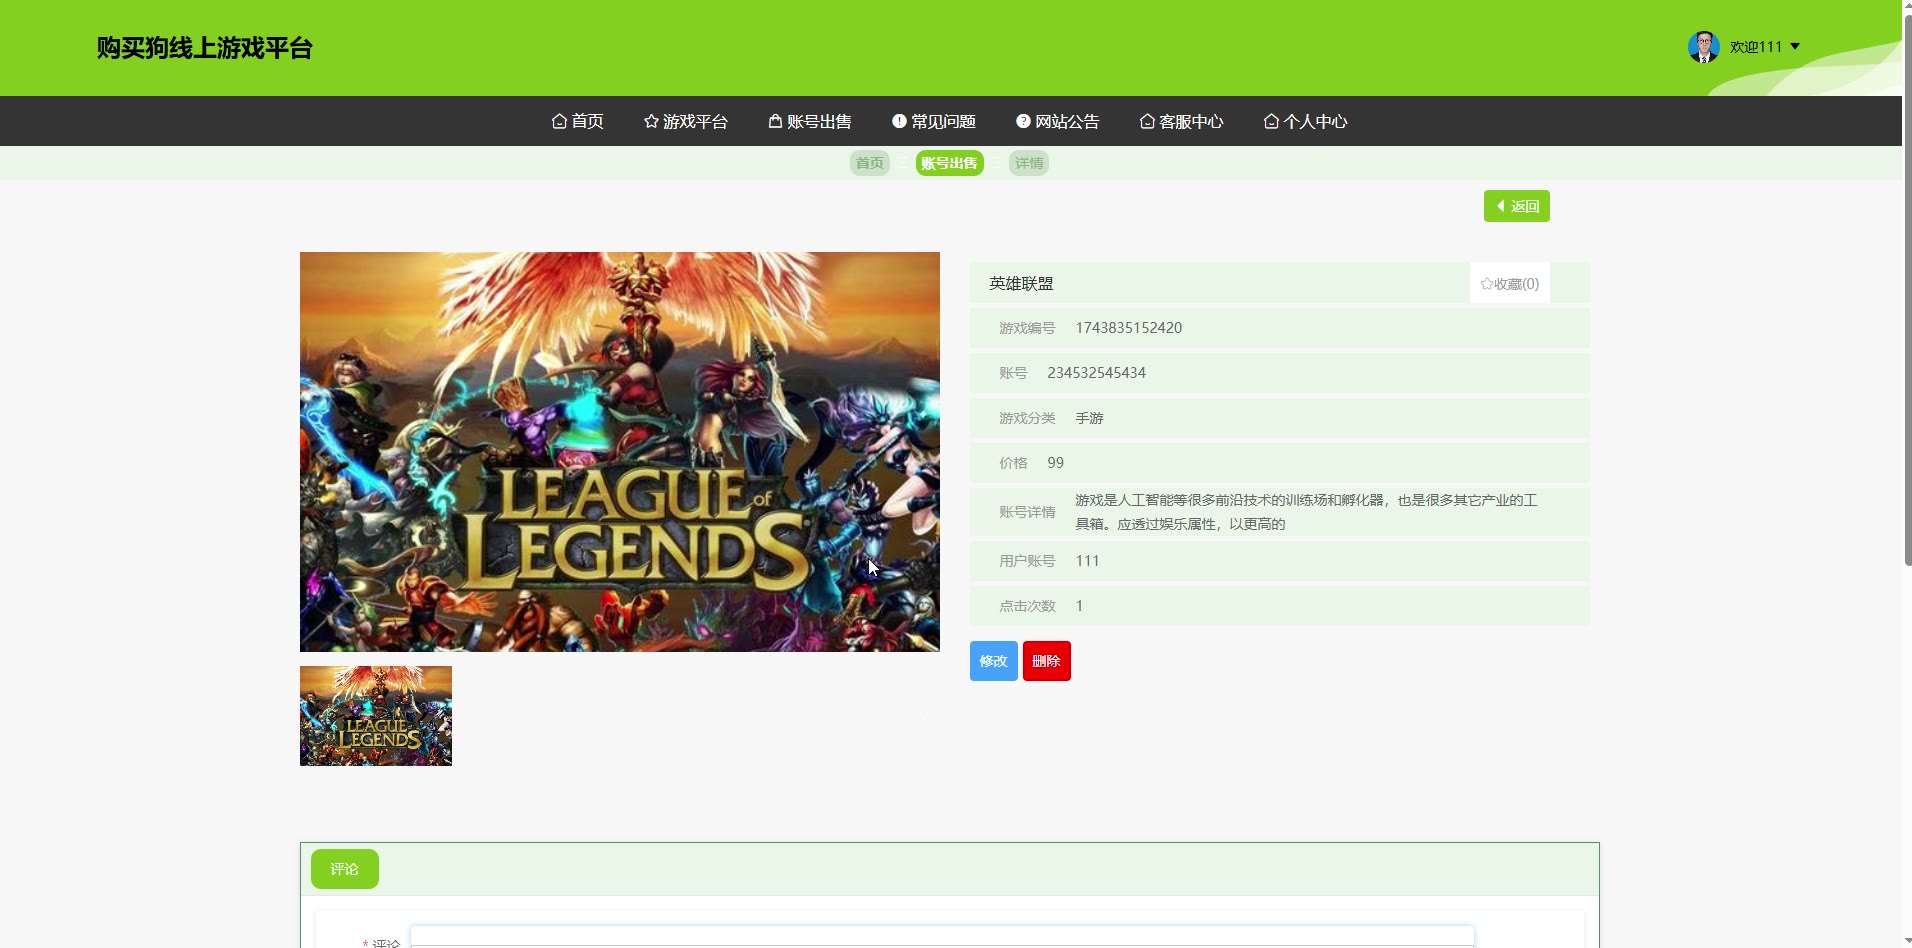This screenshot has height=948, width=1912.
Task: Click the 账号详情 description paragraph
Action: click(1306, 512)
